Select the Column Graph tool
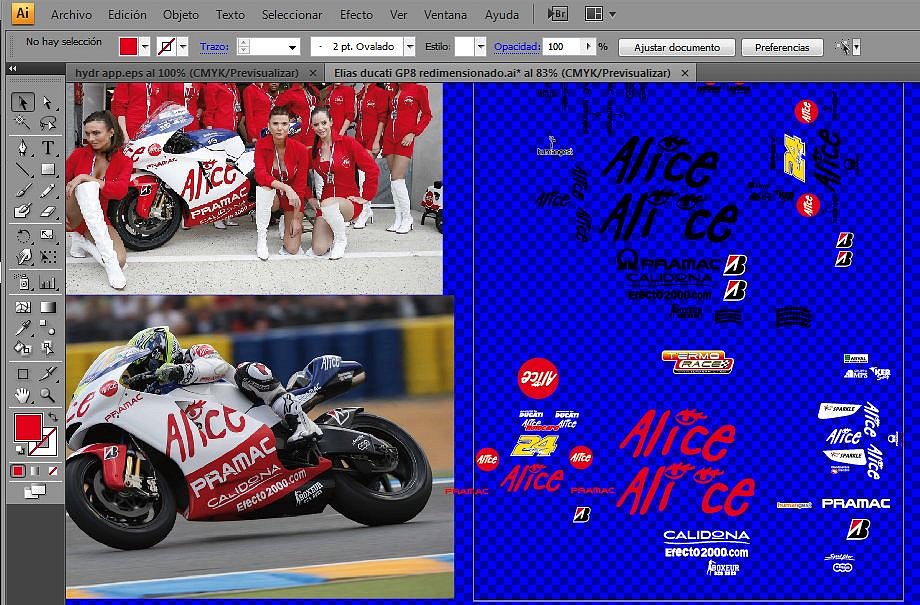 (48, 283)
